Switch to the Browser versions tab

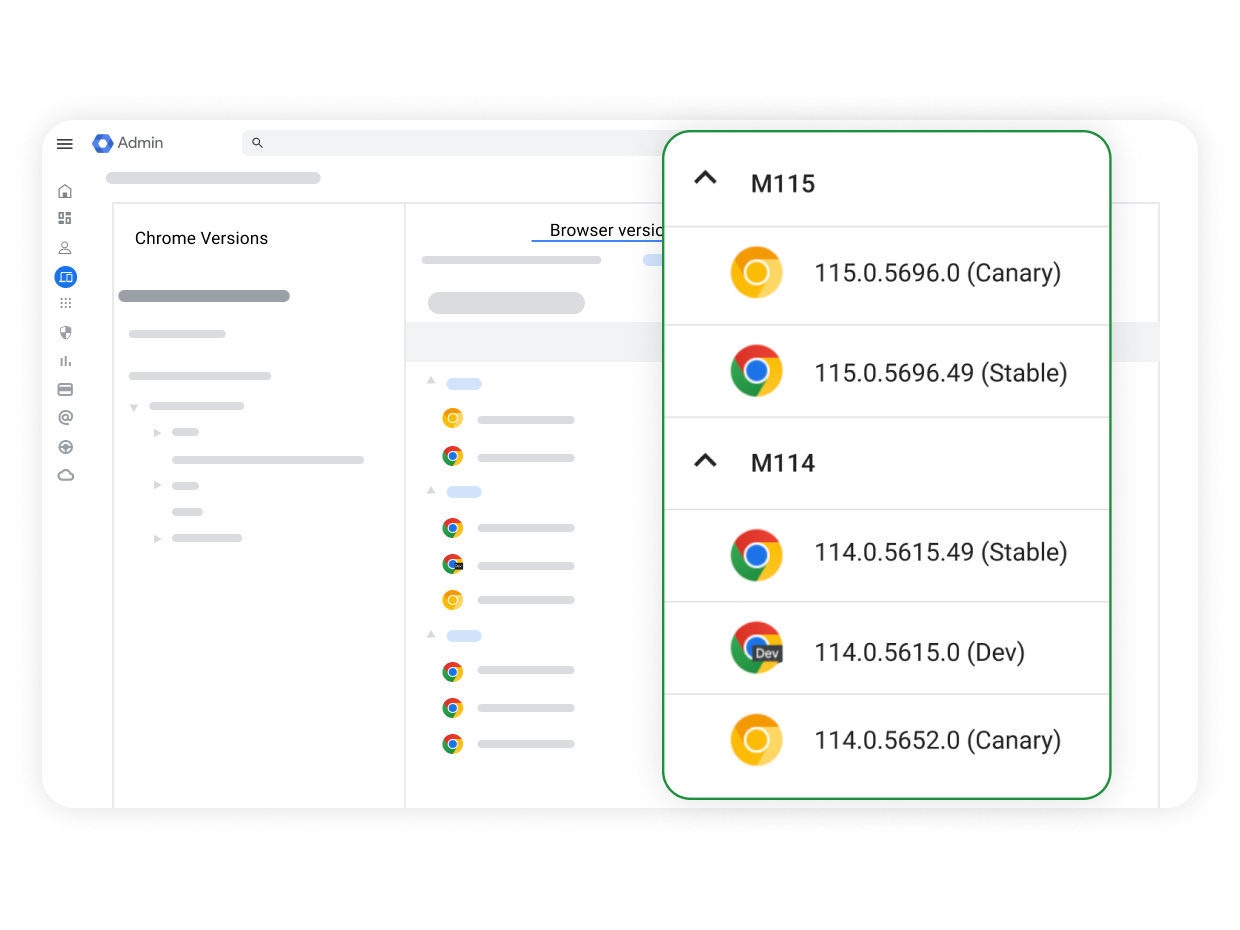tap(606, 230)
